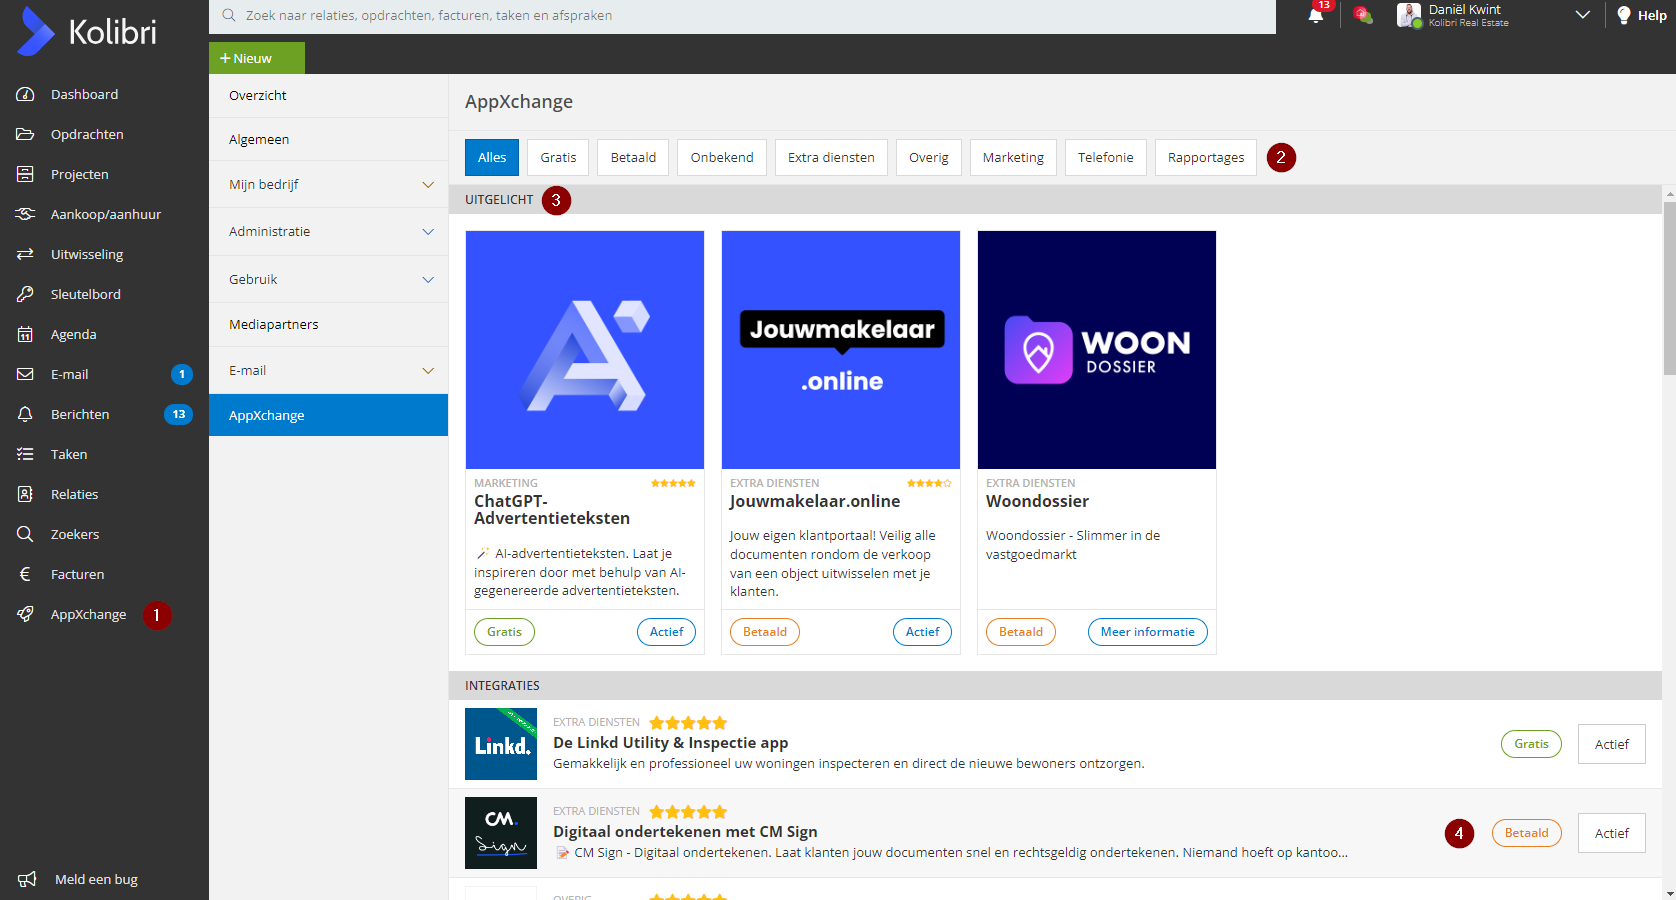Click Daniël Kwint's avatar picture
Viewport: 1676px width, 900px height.
pyautogui.click(x=1409, y=15)
